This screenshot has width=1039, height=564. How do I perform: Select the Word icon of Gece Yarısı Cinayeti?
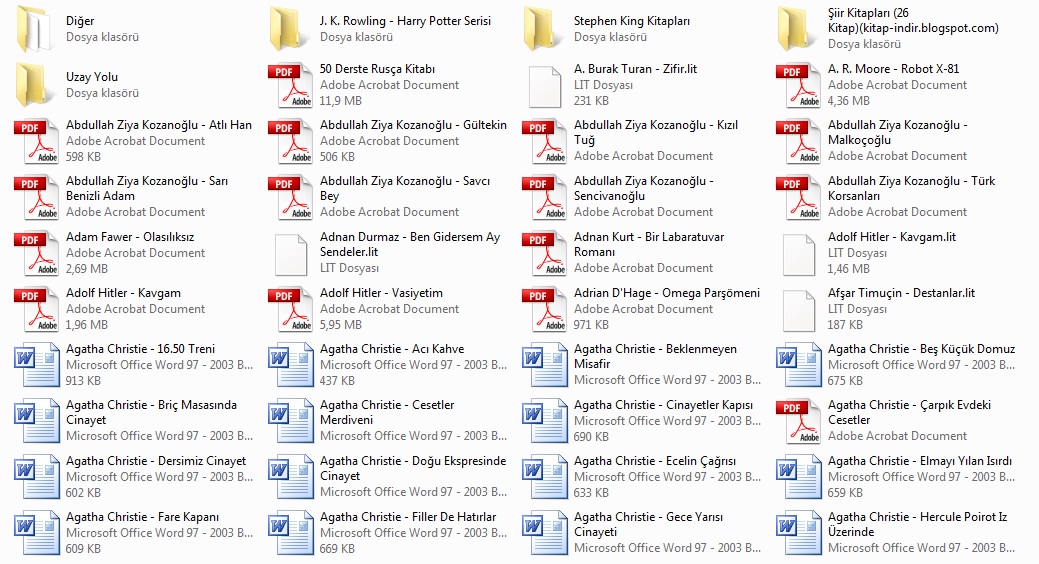pyautogui.click(x=544, y=533)
